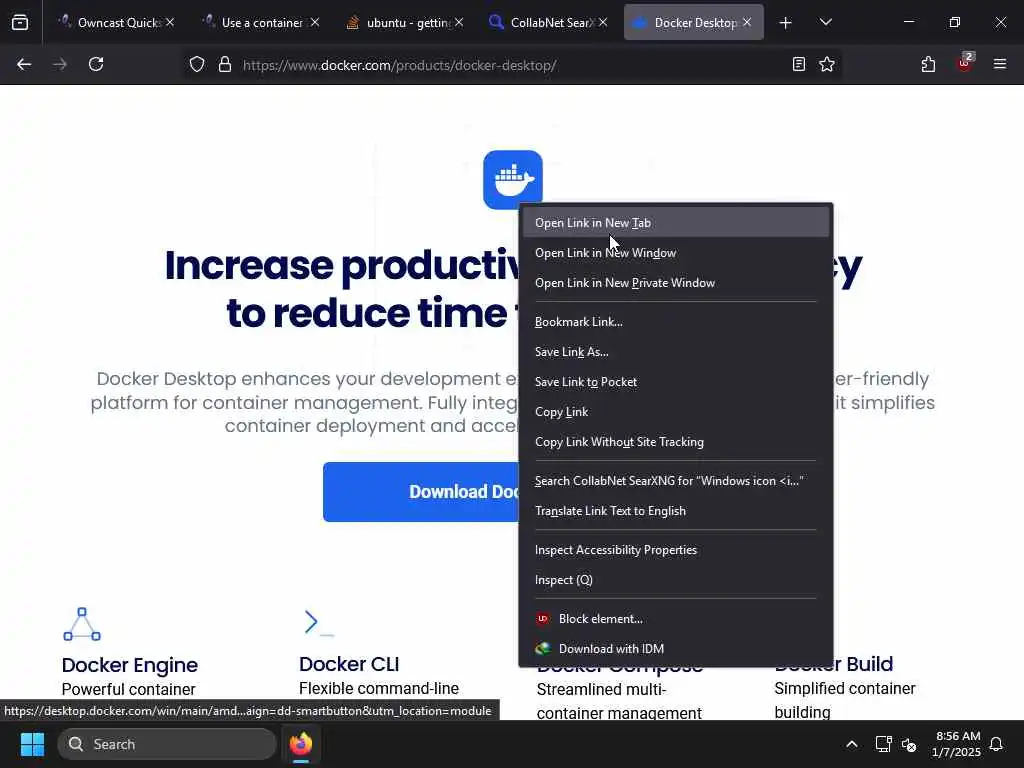Click the Docker CLI prompt icon
Image resolution: width=1024 pixels, height=768 pixels.
pyautogui.click(x=319, y=623)
